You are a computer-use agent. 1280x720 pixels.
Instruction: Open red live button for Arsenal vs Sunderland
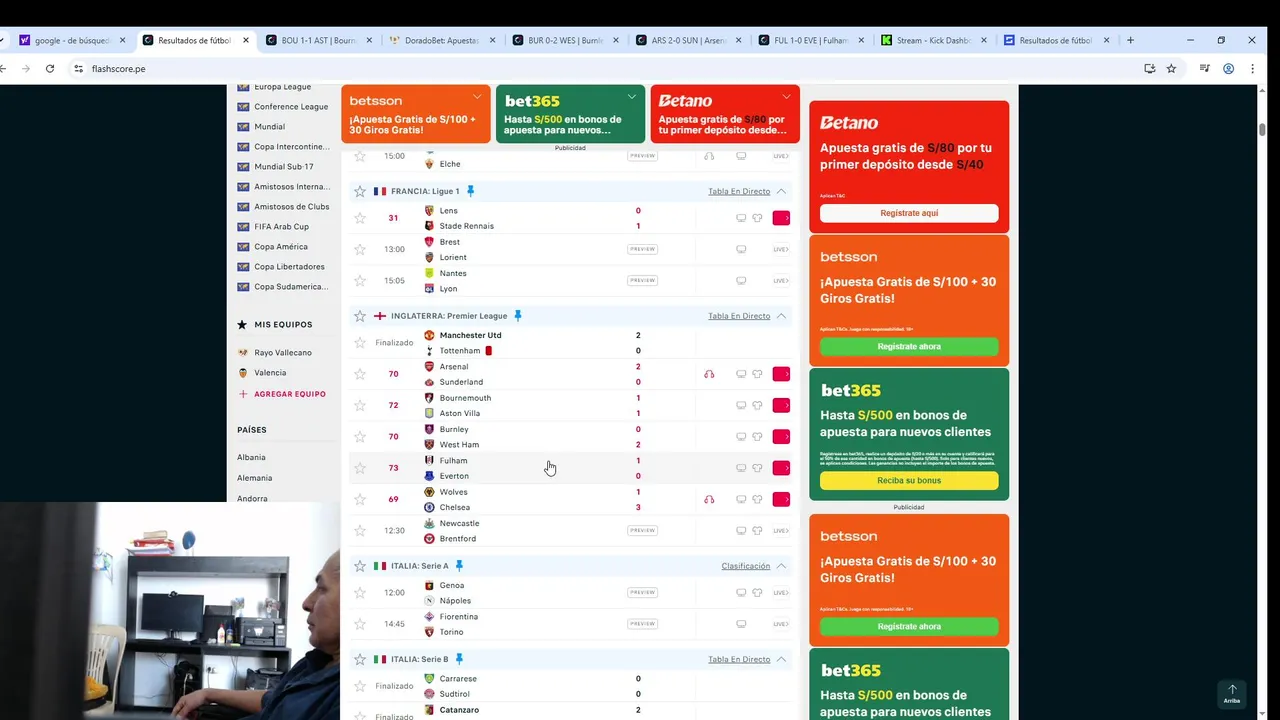(781, 374)
